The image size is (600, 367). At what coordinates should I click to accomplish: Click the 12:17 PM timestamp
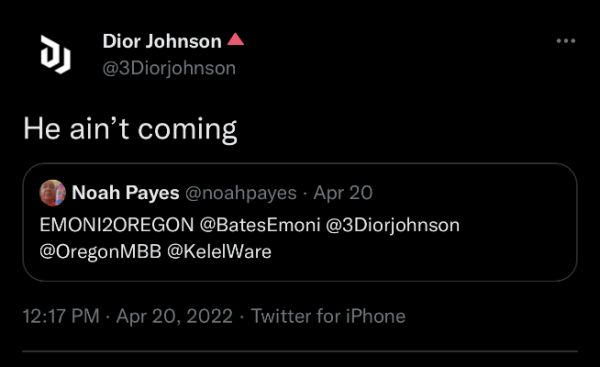[61, 316]
